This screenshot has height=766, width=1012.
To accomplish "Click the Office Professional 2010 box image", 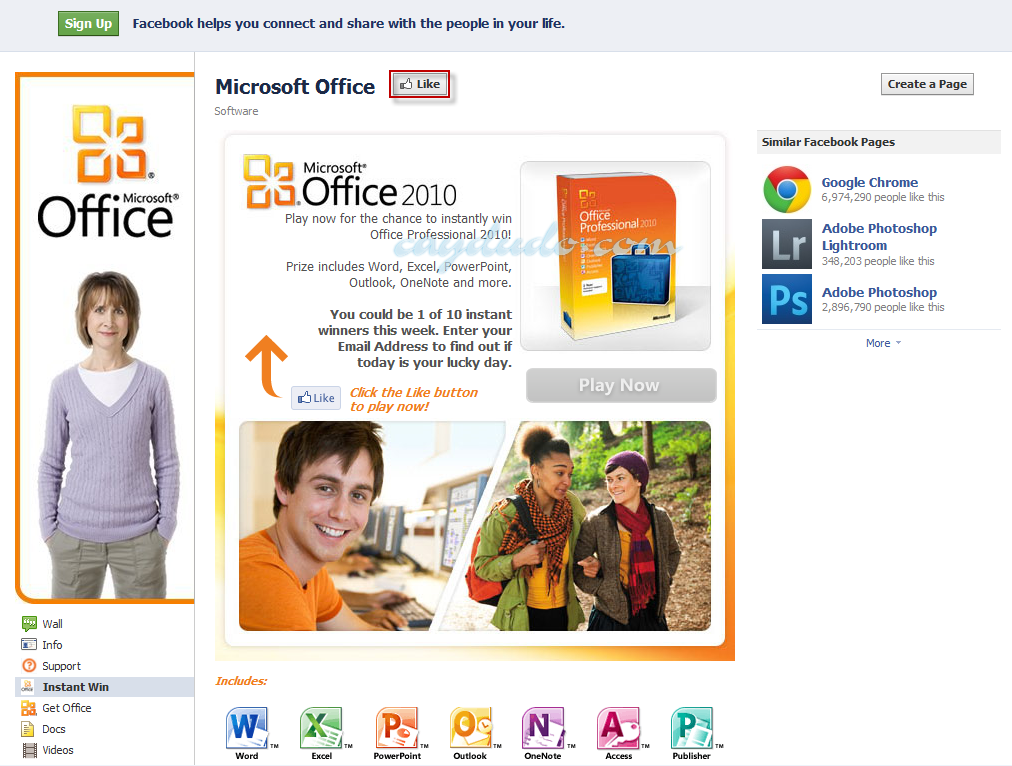I will click(x=615, y=256).
